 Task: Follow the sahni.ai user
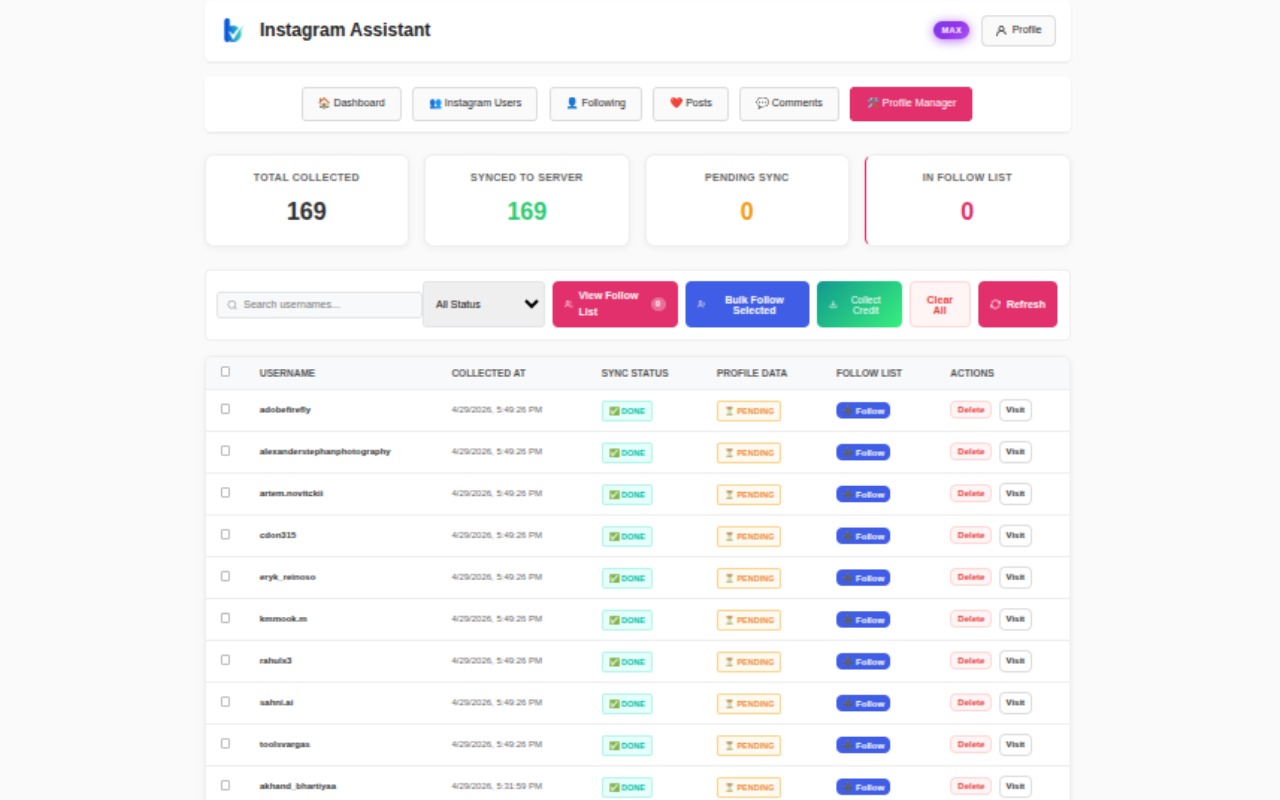[863, 704]
